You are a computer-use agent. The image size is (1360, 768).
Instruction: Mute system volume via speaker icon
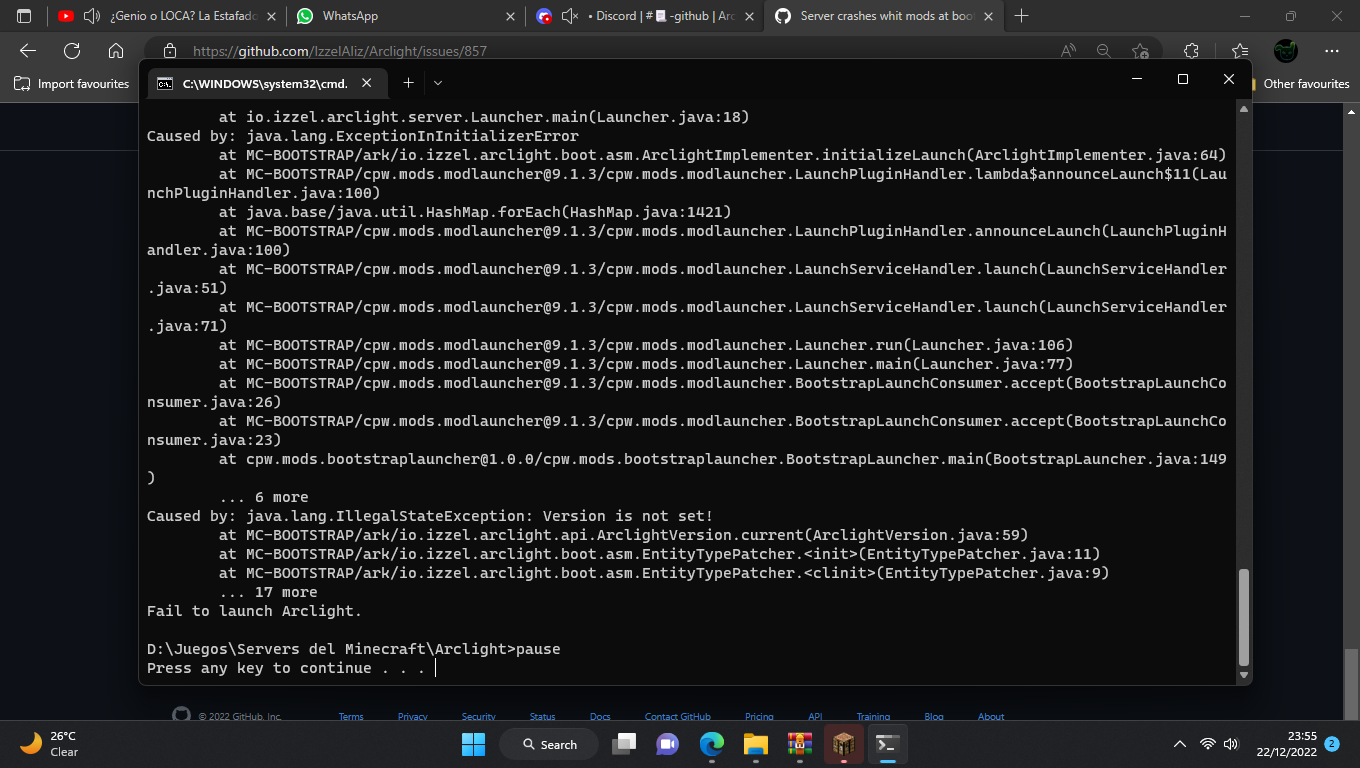[1230, 744]
